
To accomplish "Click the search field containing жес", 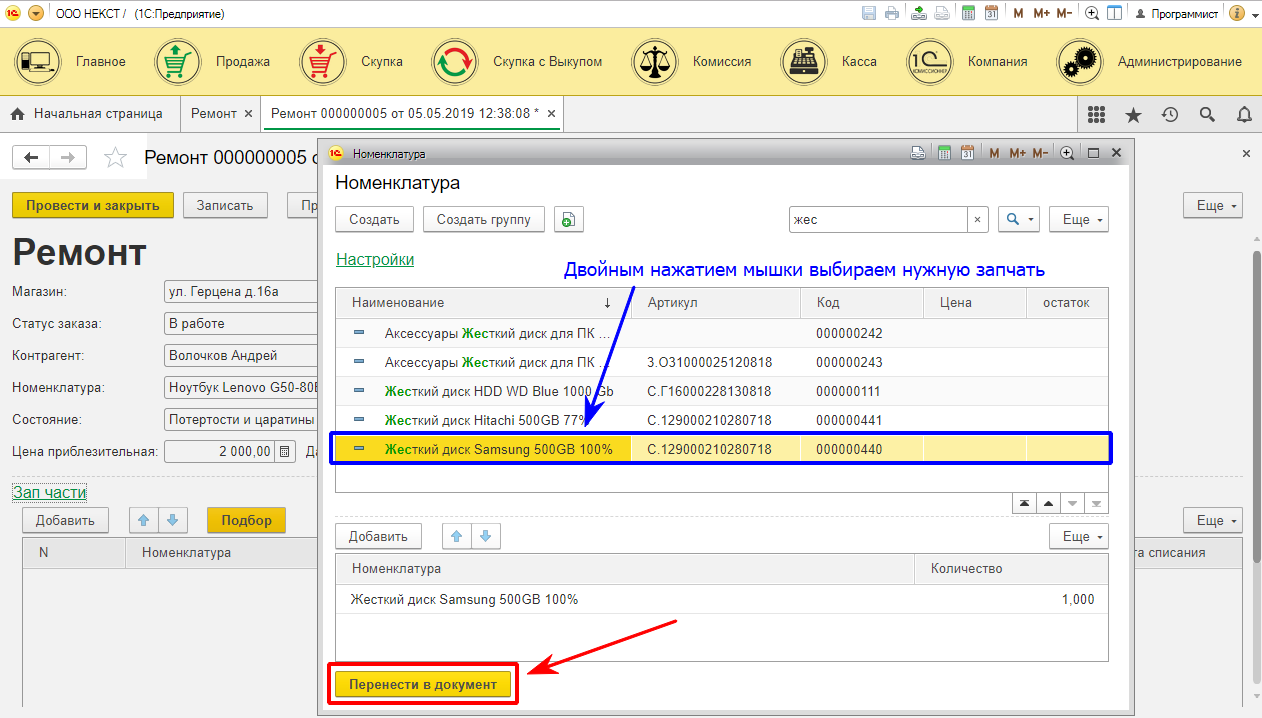I will (878, 220).
